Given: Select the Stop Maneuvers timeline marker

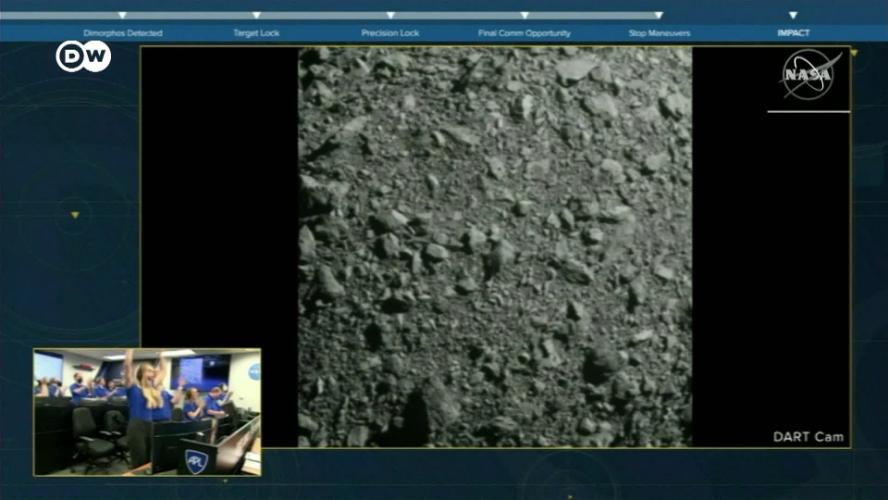Looking at the screenshot, I should 659,15.
